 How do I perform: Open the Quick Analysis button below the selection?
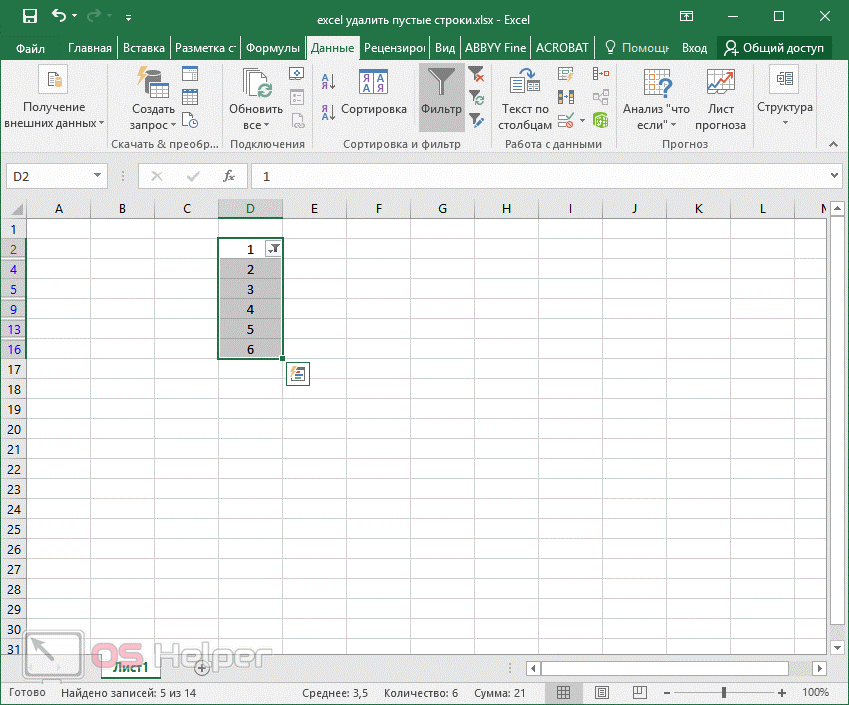[x=297, y=374]
